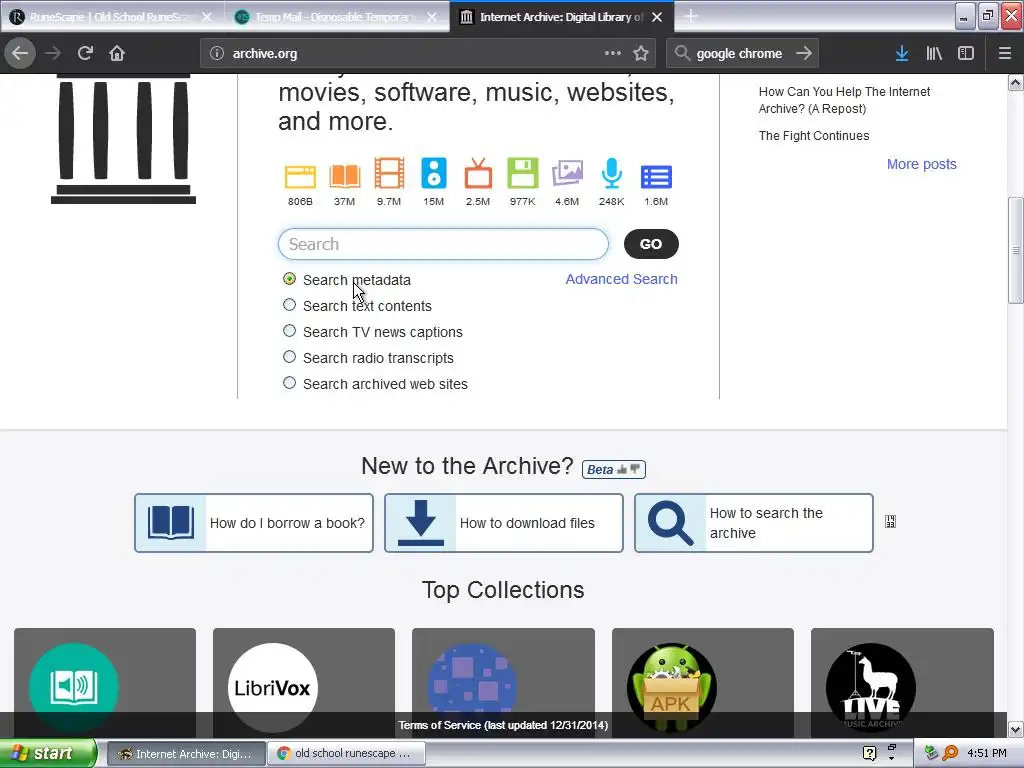Open How to download files card
The width and height of the screenshot is (1024, 768).
[x=504, y=523]
